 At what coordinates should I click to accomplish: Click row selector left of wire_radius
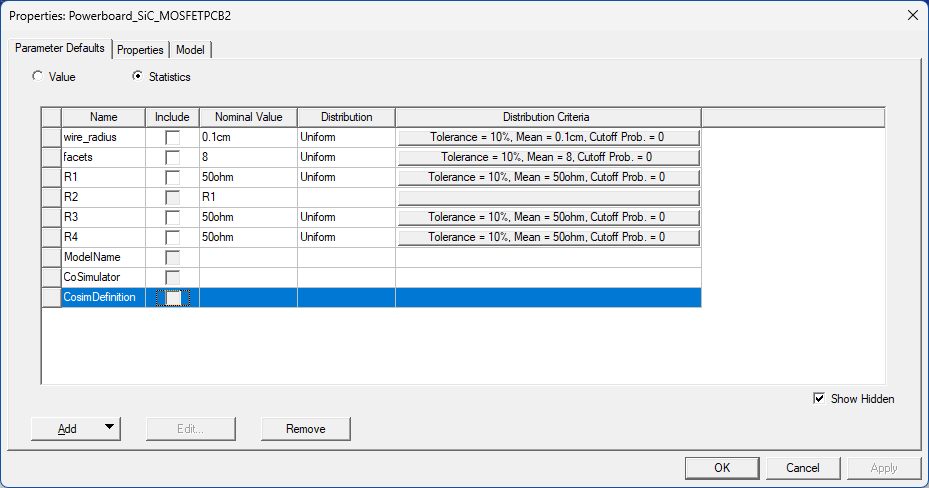pos(52,137)
